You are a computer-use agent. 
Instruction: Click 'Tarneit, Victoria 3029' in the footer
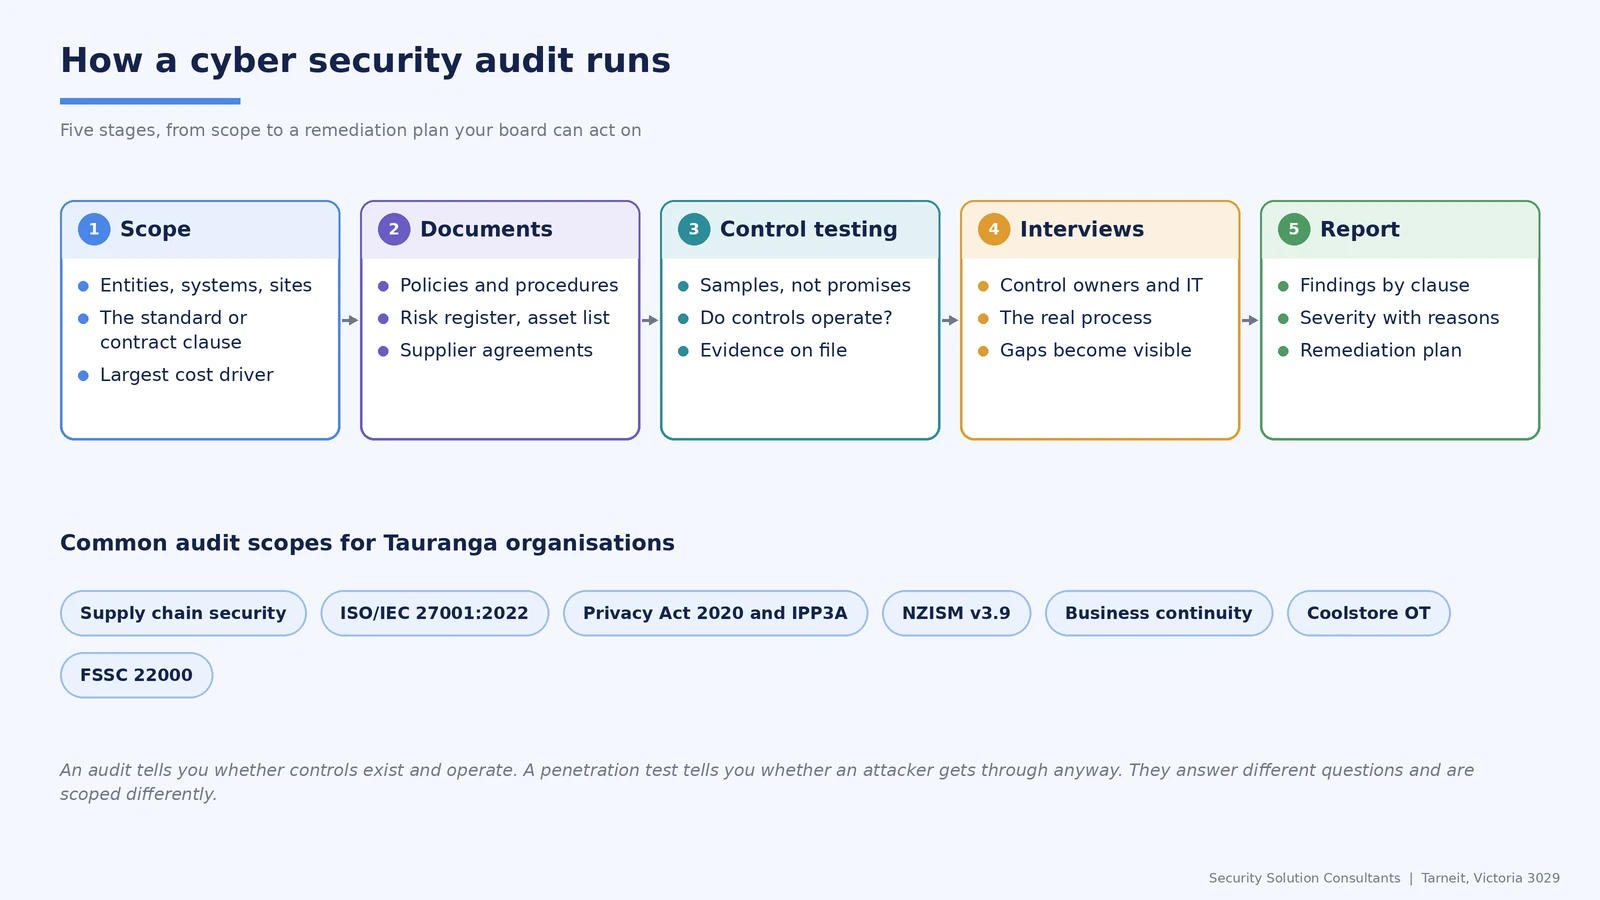point(1490,878)
